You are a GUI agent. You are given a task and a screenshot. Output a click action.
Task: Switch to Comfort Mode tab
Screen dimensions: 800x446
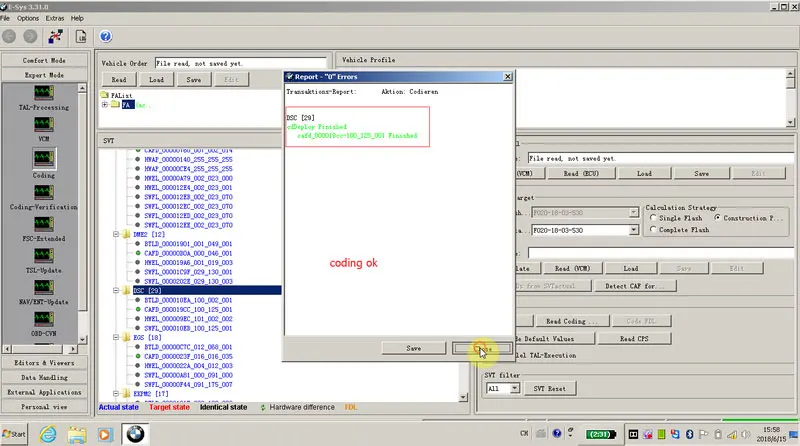tap(44, 60)
